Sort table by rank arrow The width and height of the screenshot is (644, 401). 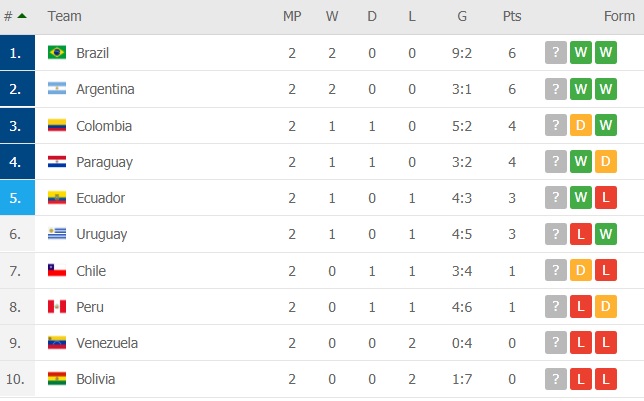(x=22, y=16)
